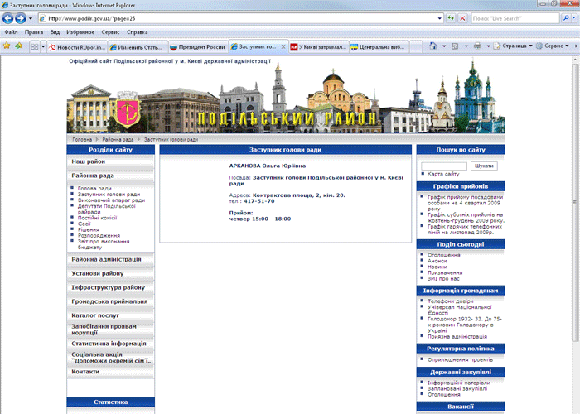Click the Add to Favorites icon
This screenshot has height=414, width=580.
[18, 46]
